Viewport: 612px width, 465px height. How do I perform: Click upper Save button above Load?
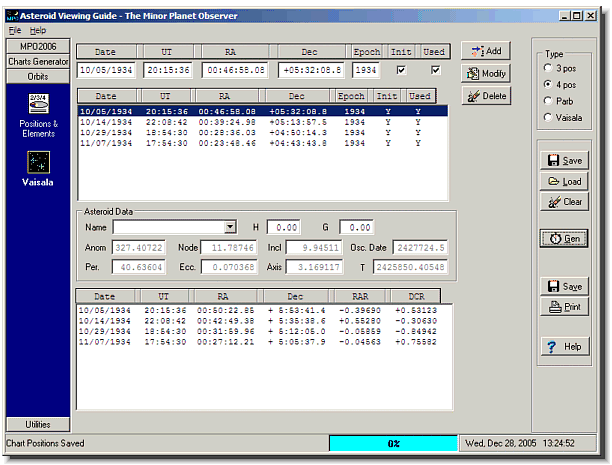coord(564,160)
